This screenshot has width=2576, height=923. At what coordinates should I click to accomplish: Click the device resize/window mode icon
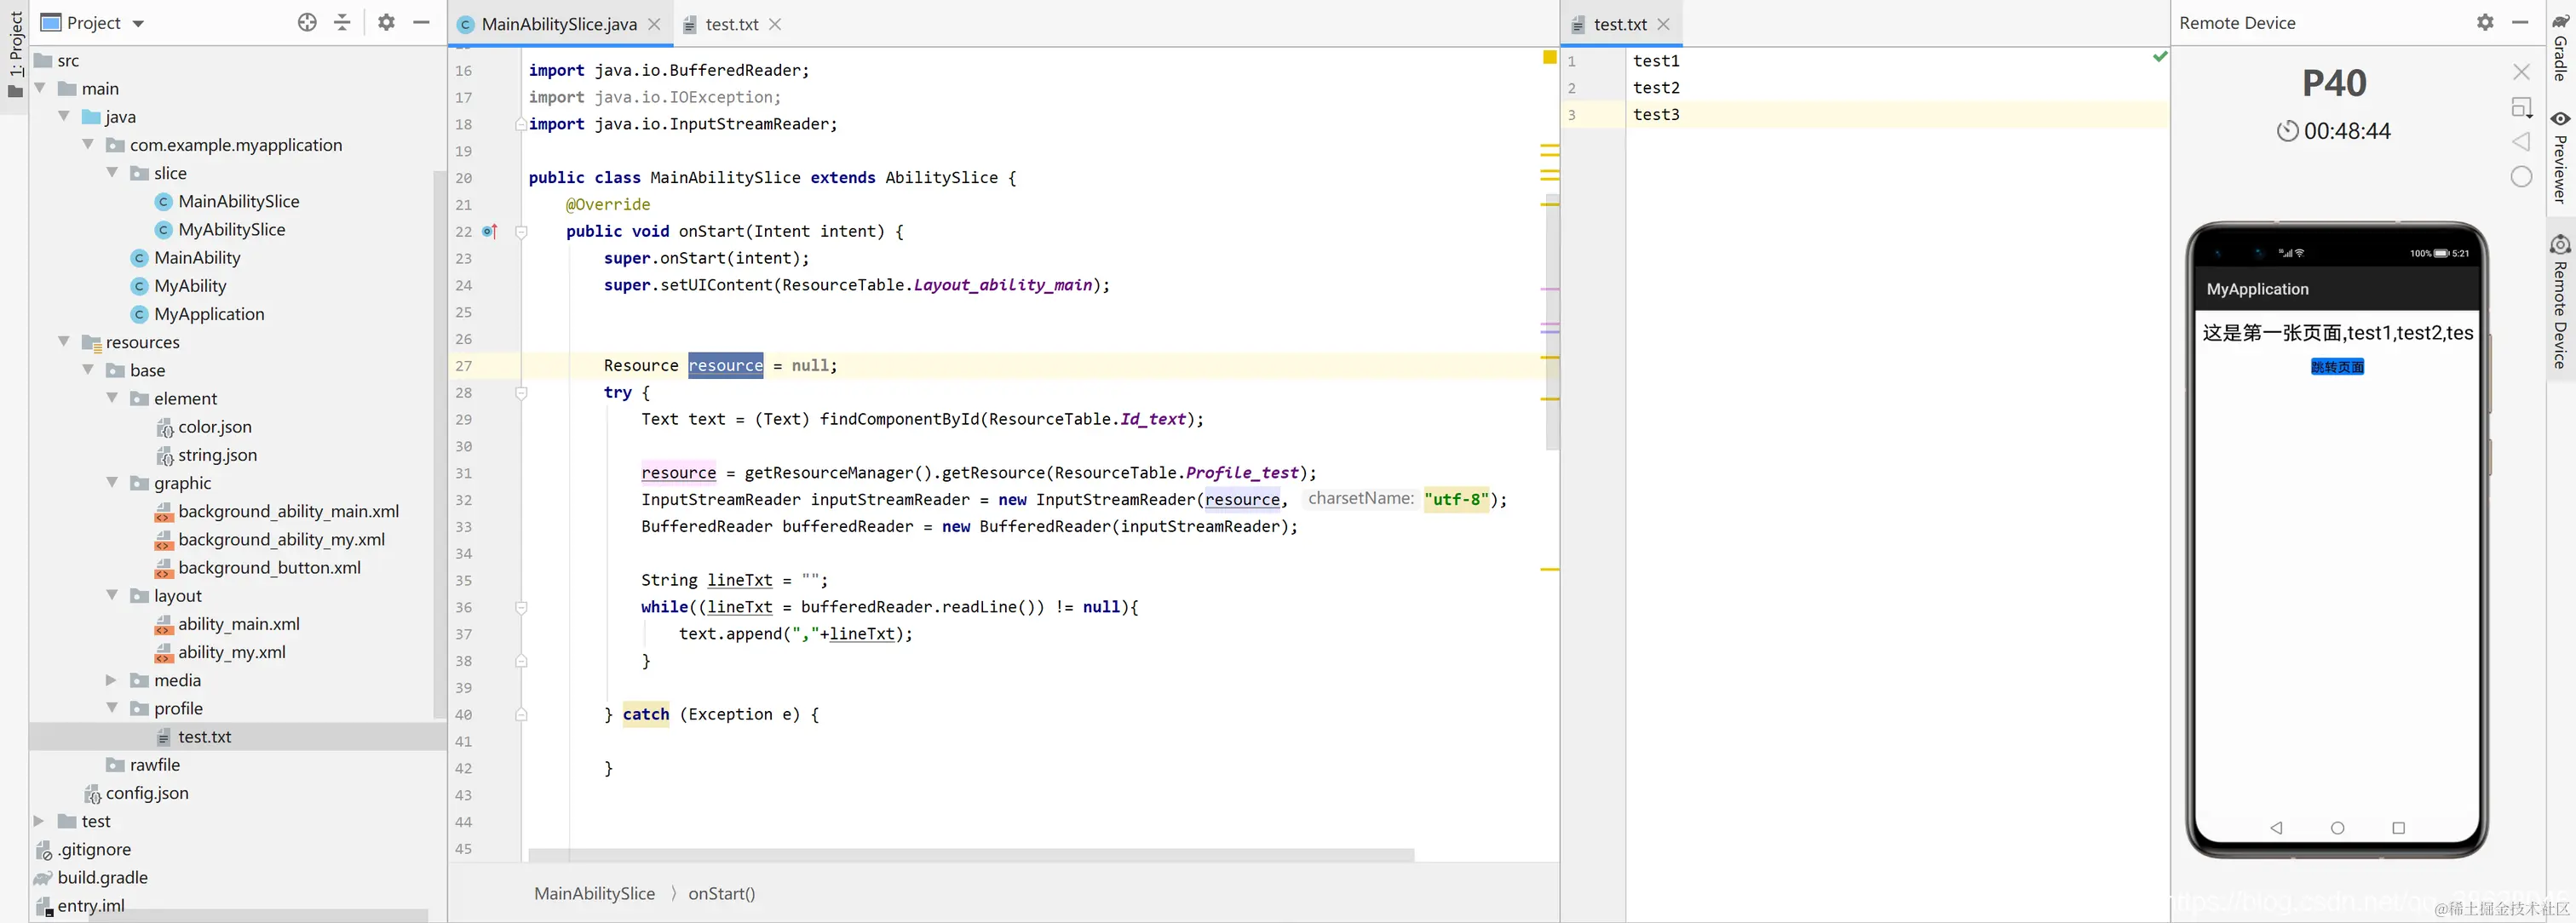coord(2521,107)
